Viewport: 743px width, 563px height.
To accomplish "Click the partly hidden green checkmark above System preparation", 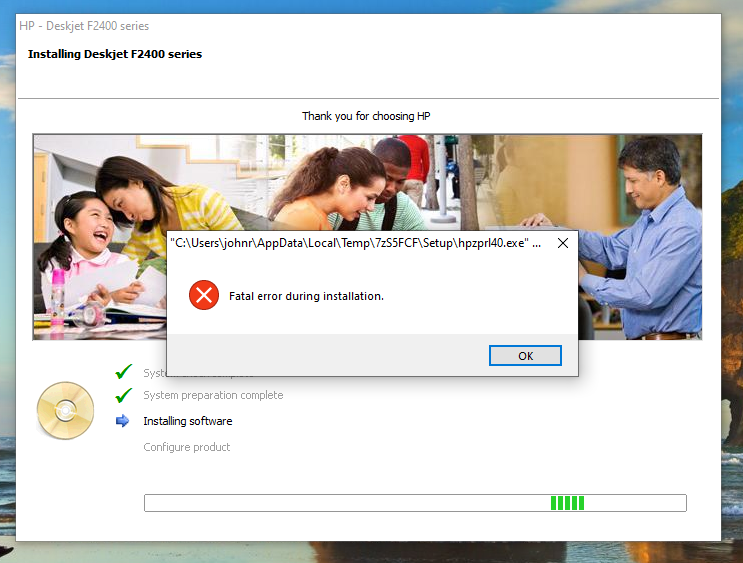I will click(x=124, y=371).
